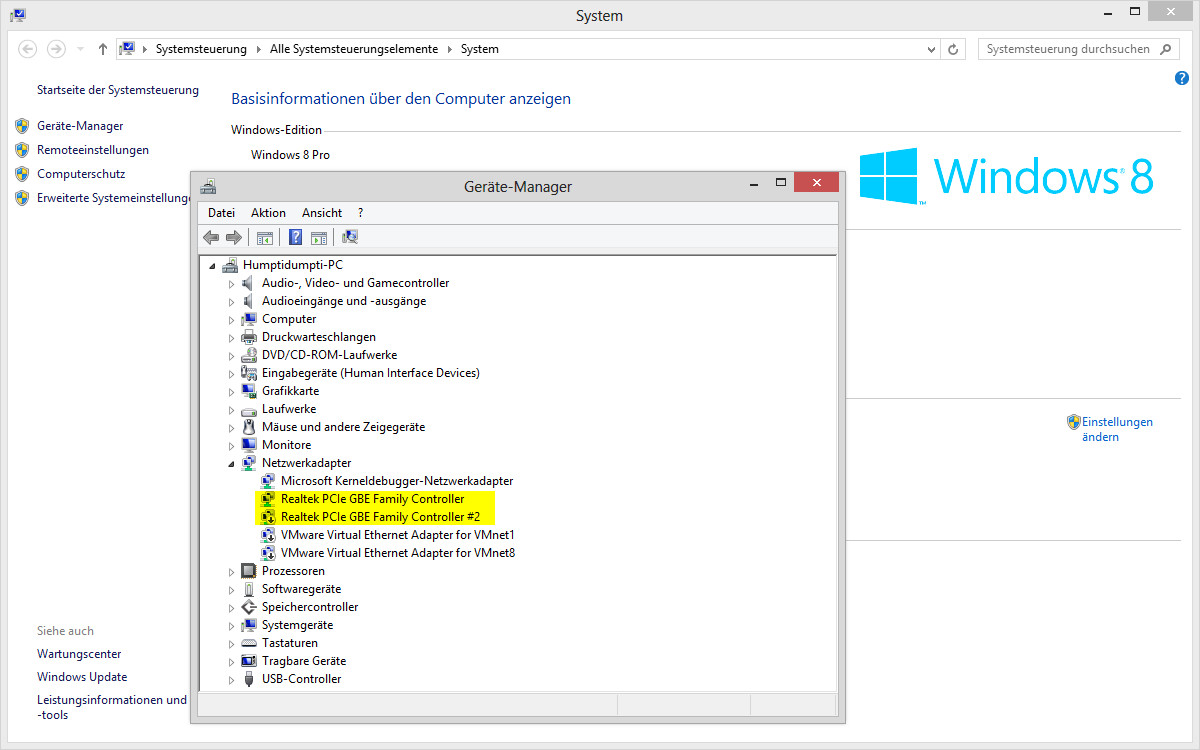
Task: Open Remoteeinstellungen
Action: tap(93, 150)
